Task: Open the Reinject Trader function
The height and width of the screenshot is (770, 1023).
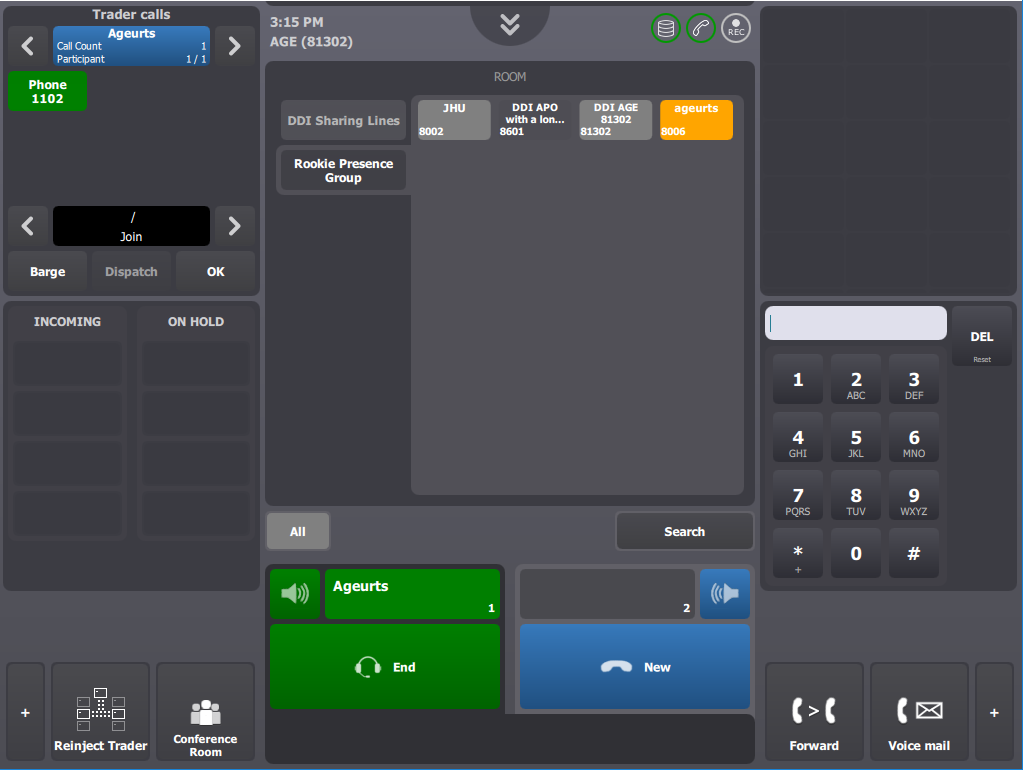Action: [100, 712]
